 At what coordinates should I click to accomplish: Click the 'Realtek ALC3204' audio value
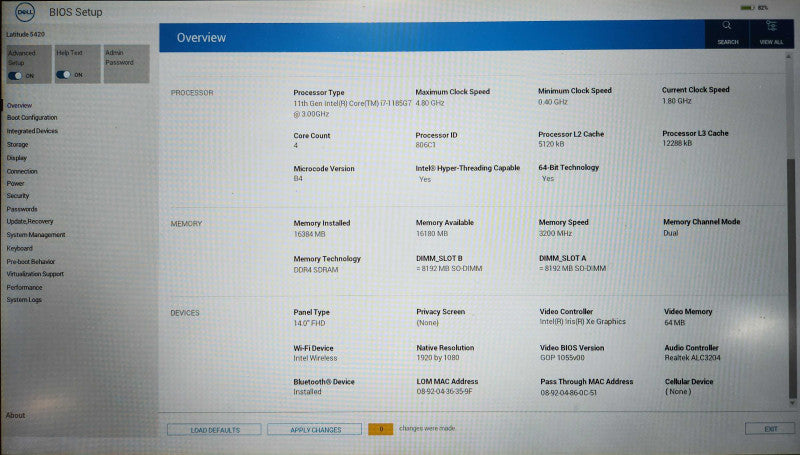click(692, 358)
